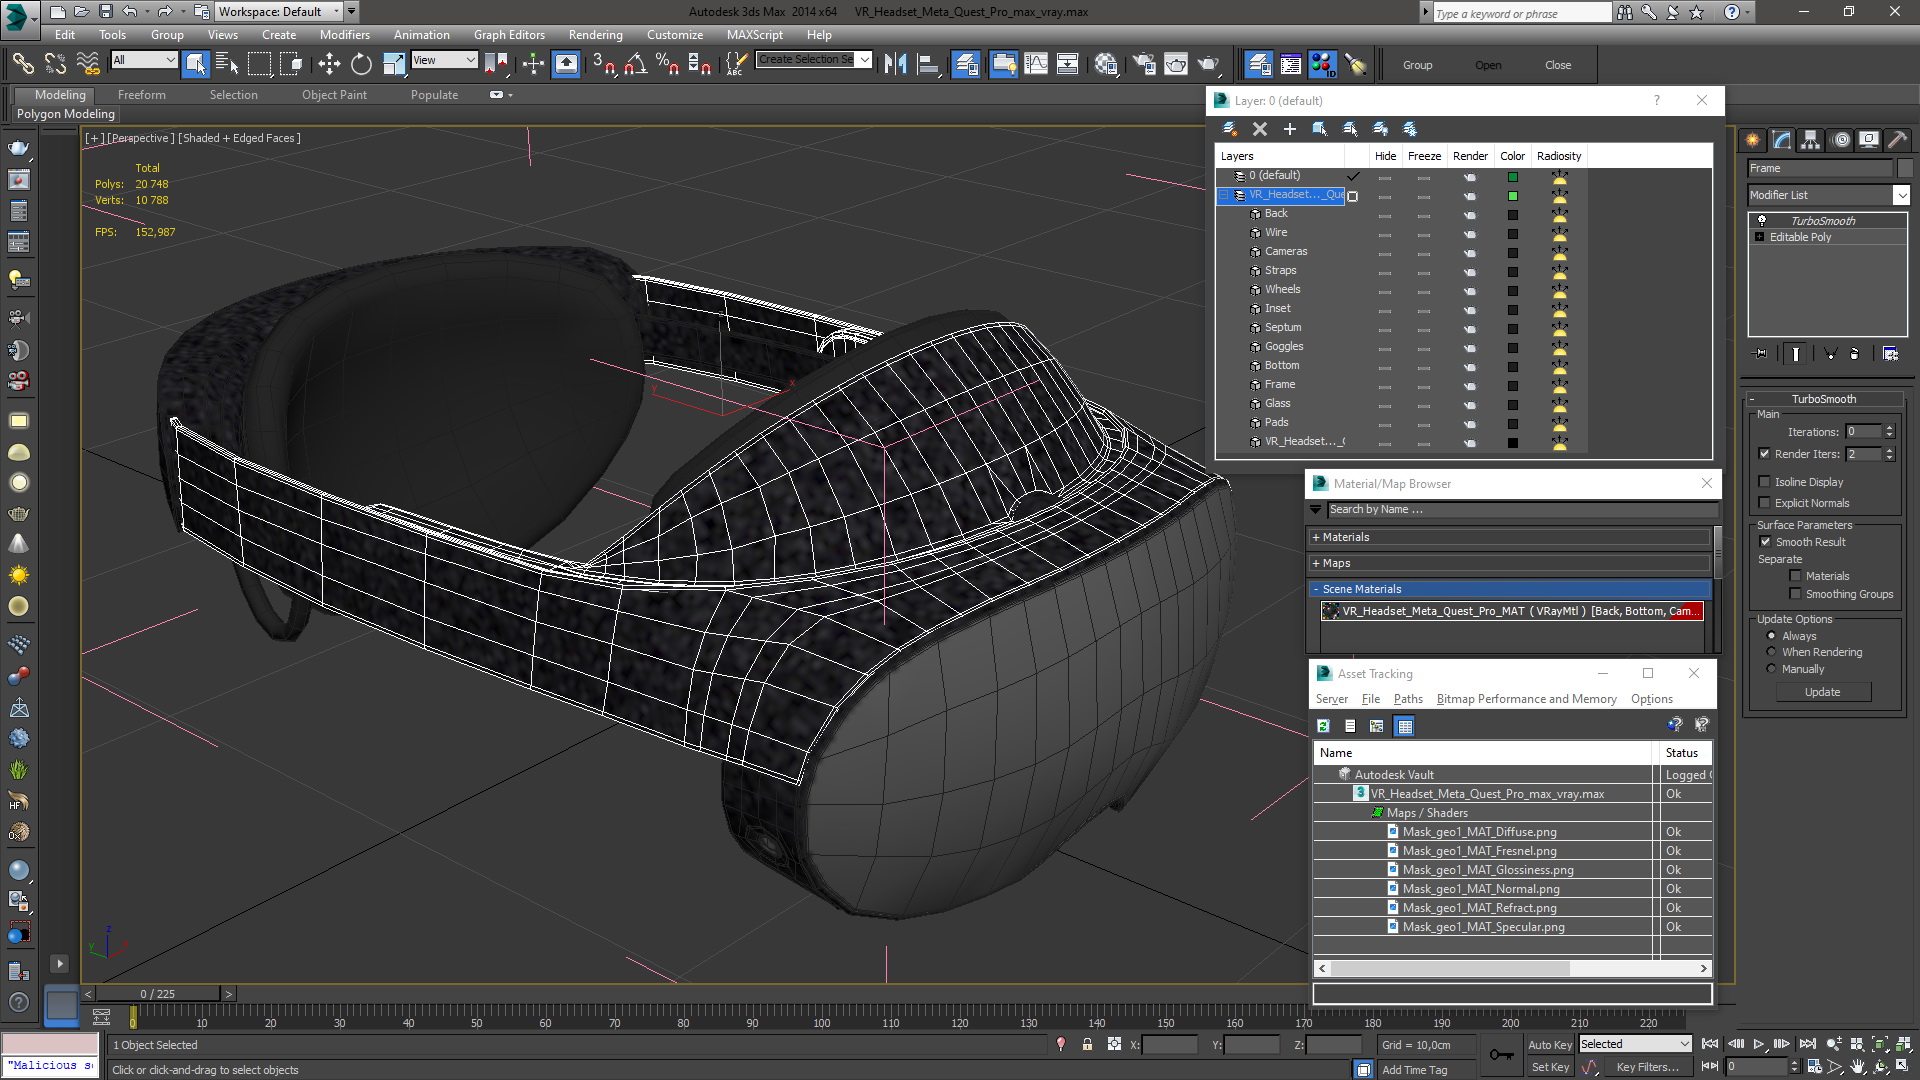Select the Select and Link tool
Screen dimensions: 1920x1080
click(x=22, y=65)
